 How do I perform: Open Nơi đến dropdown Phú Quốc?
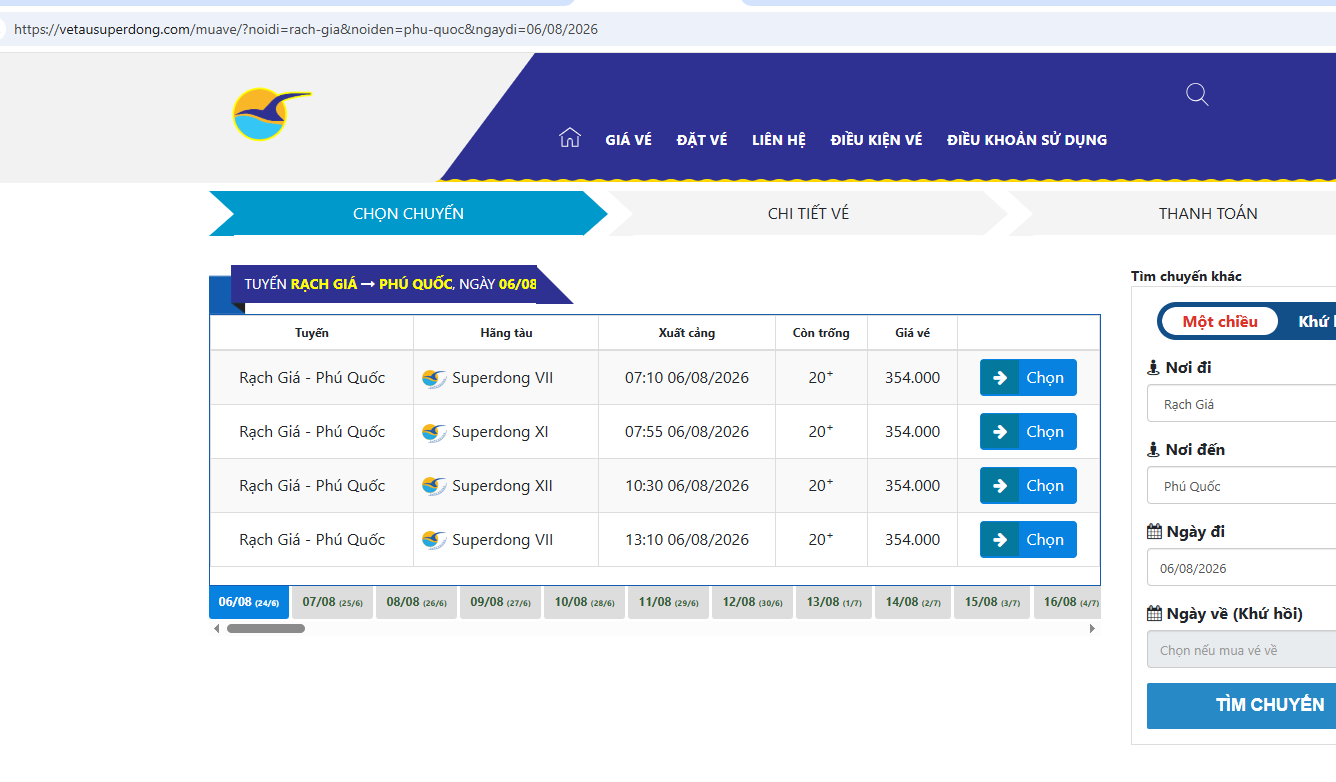(x=1241, y=486)
